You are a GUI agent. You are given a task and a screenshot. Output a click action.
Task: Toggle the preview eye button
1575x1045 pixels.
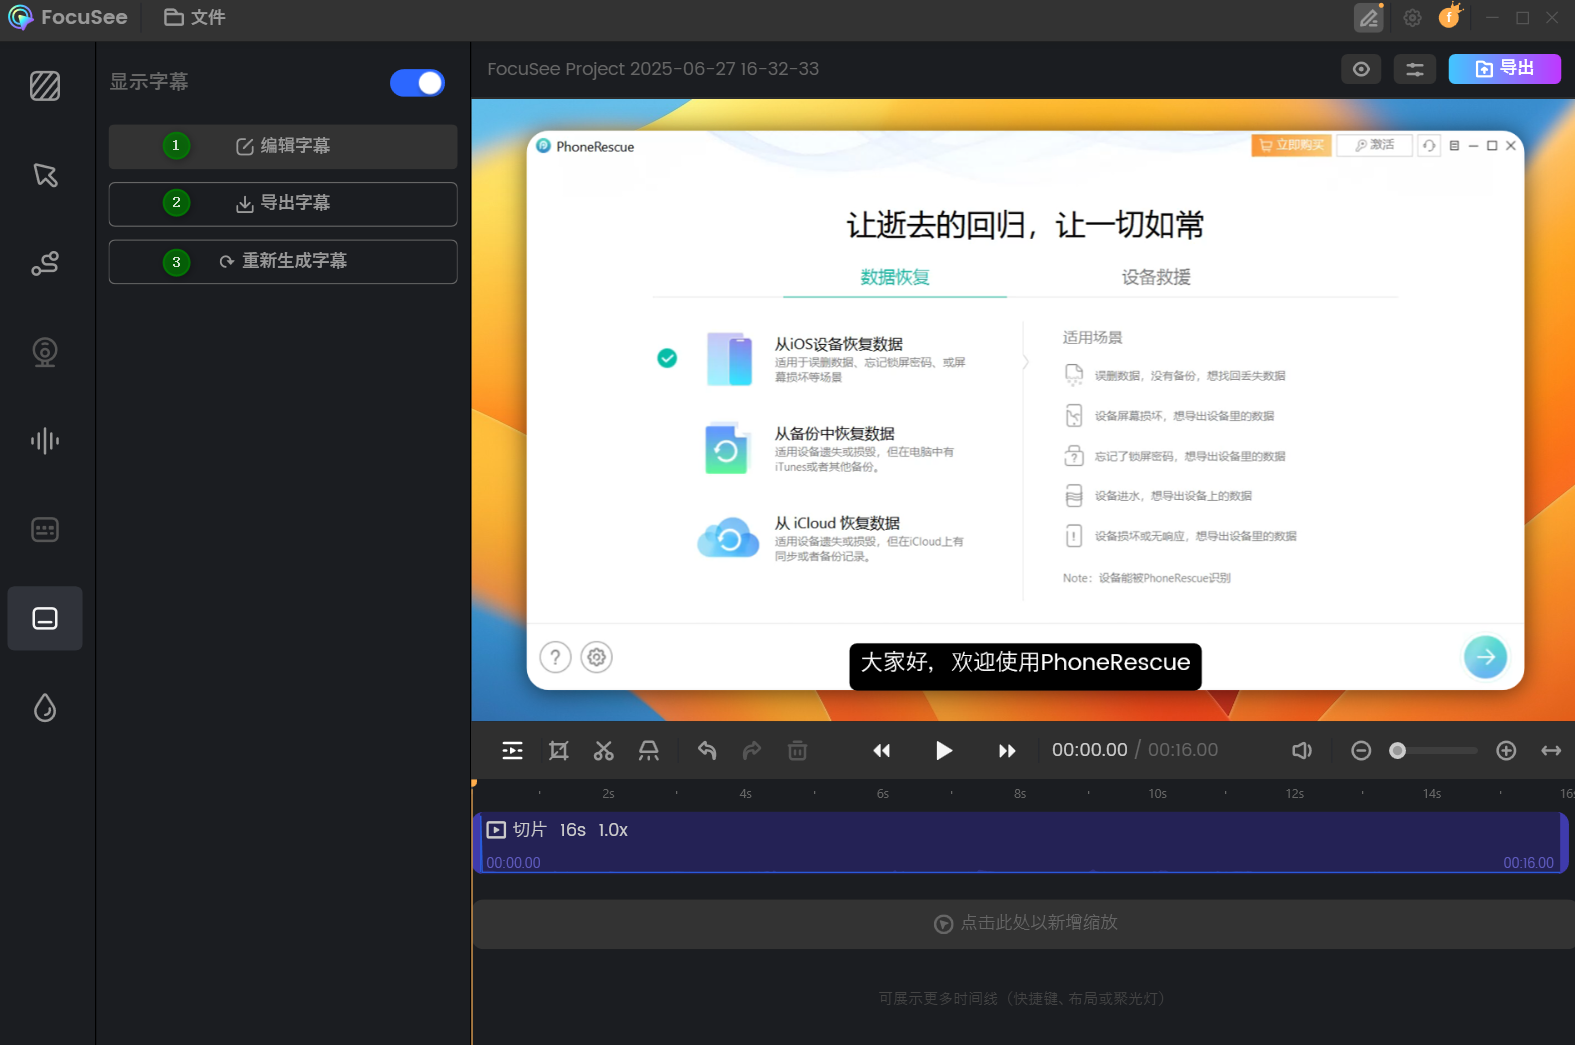pyautogui.click(x=1361, y=69)
